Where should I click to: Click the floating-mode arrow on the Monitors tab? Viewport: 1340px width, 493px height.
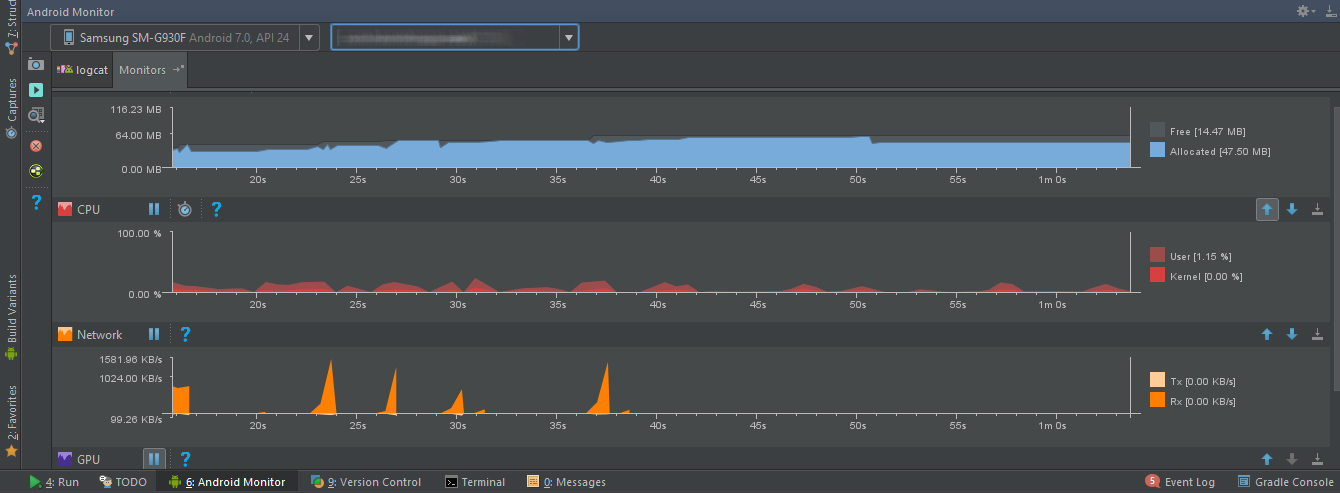(x=178, y=70)
